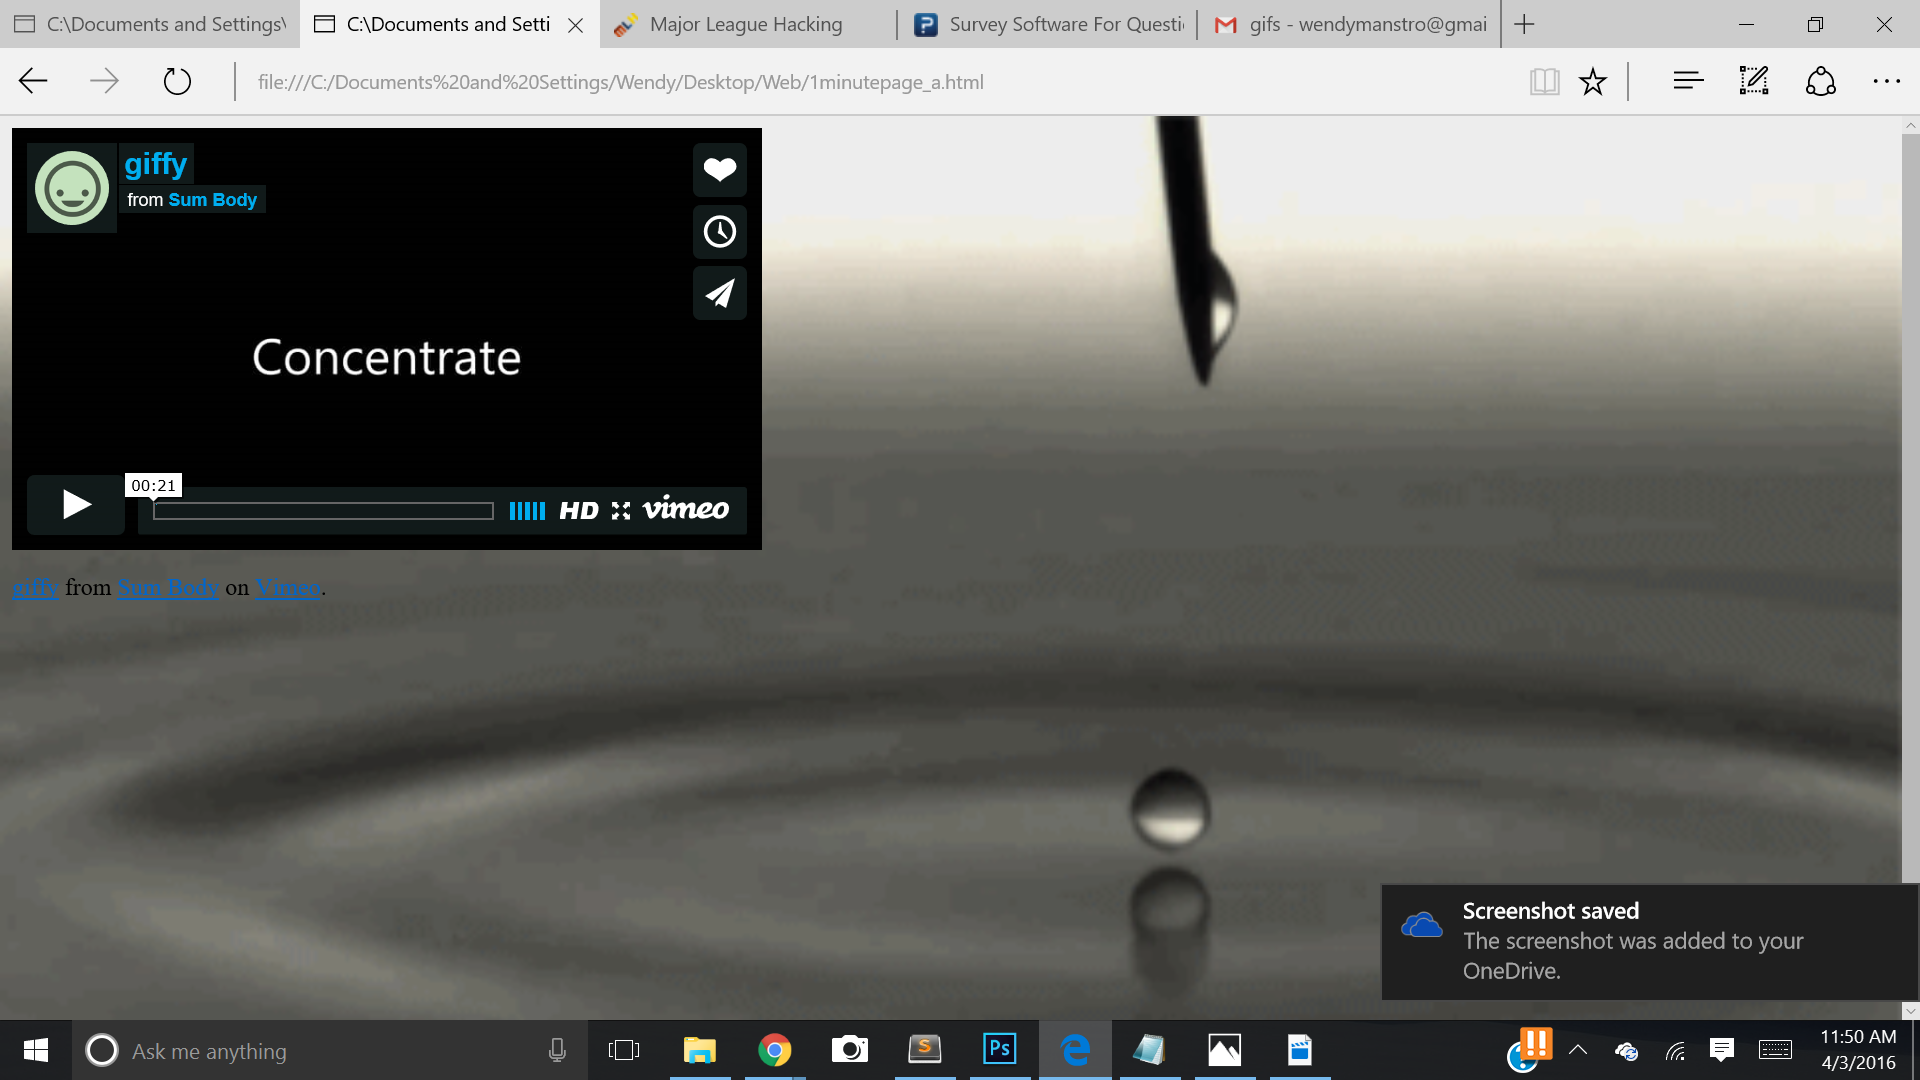Image resolution: width=1920 pixels, height=1080 pixels.
Task: Add this page to favorites
Action: pyautogui.click(x=1593, y=82)
